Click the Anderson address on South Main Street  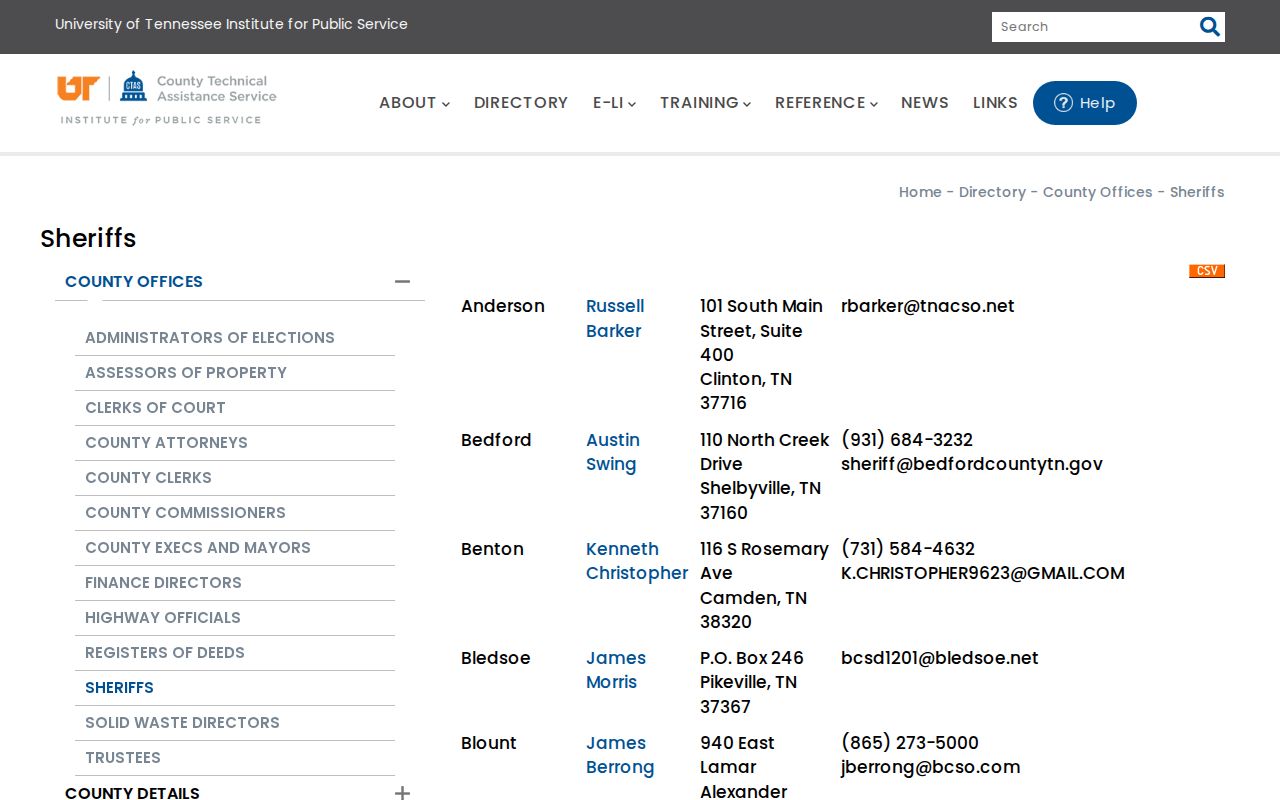761,355
